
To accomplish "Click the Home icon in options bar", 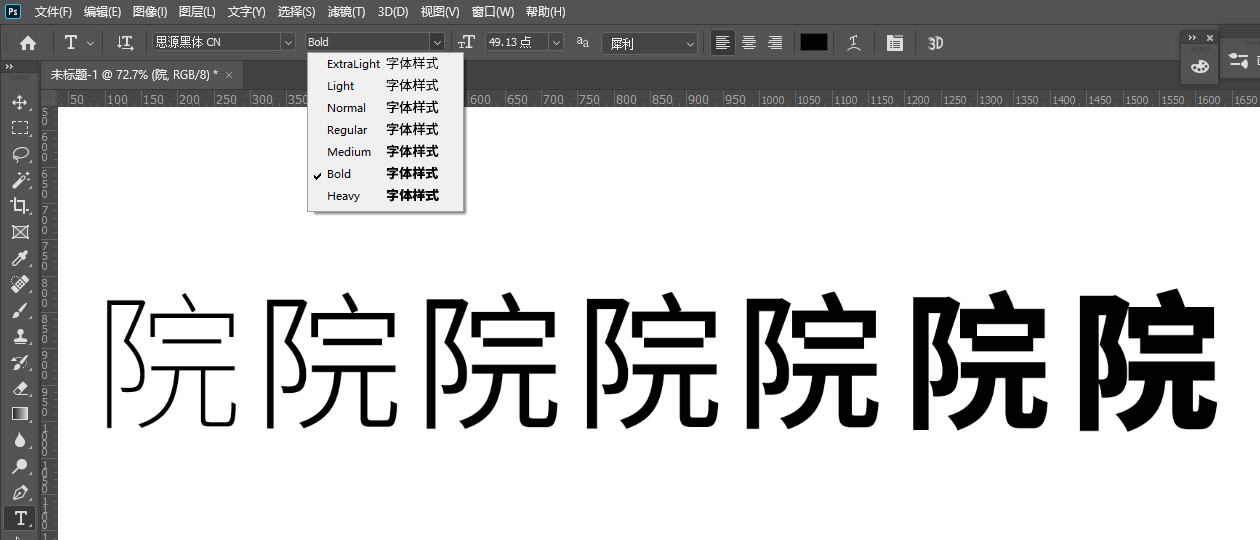I will 28,43.
